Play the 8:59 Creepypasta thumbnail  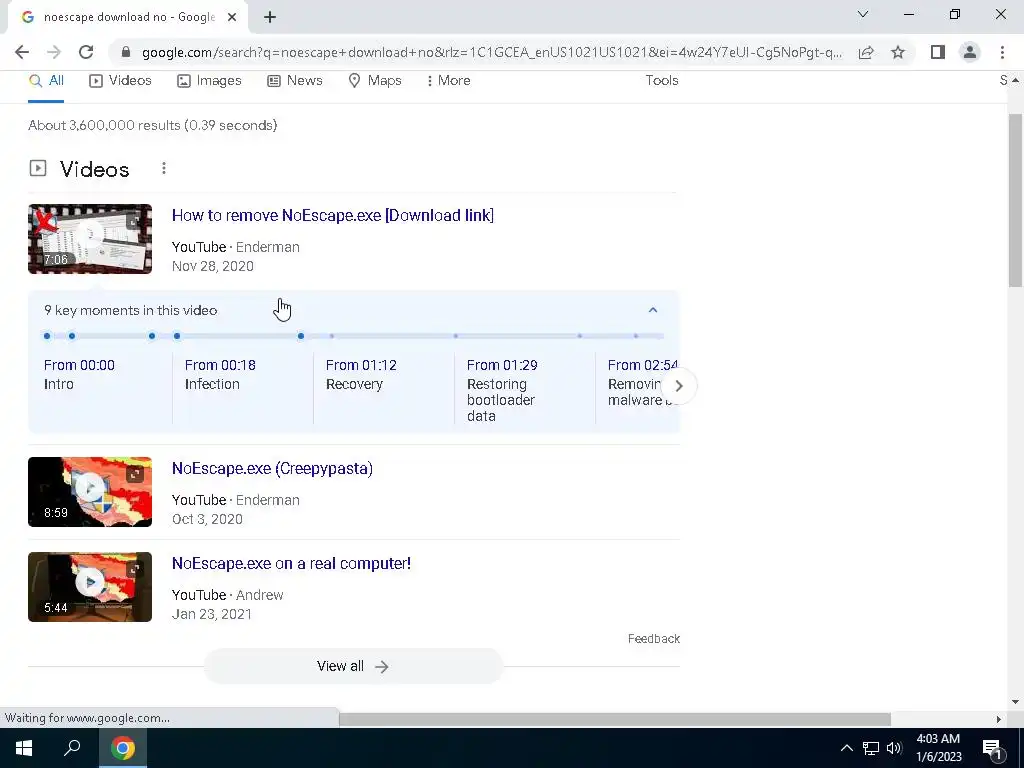90,492
